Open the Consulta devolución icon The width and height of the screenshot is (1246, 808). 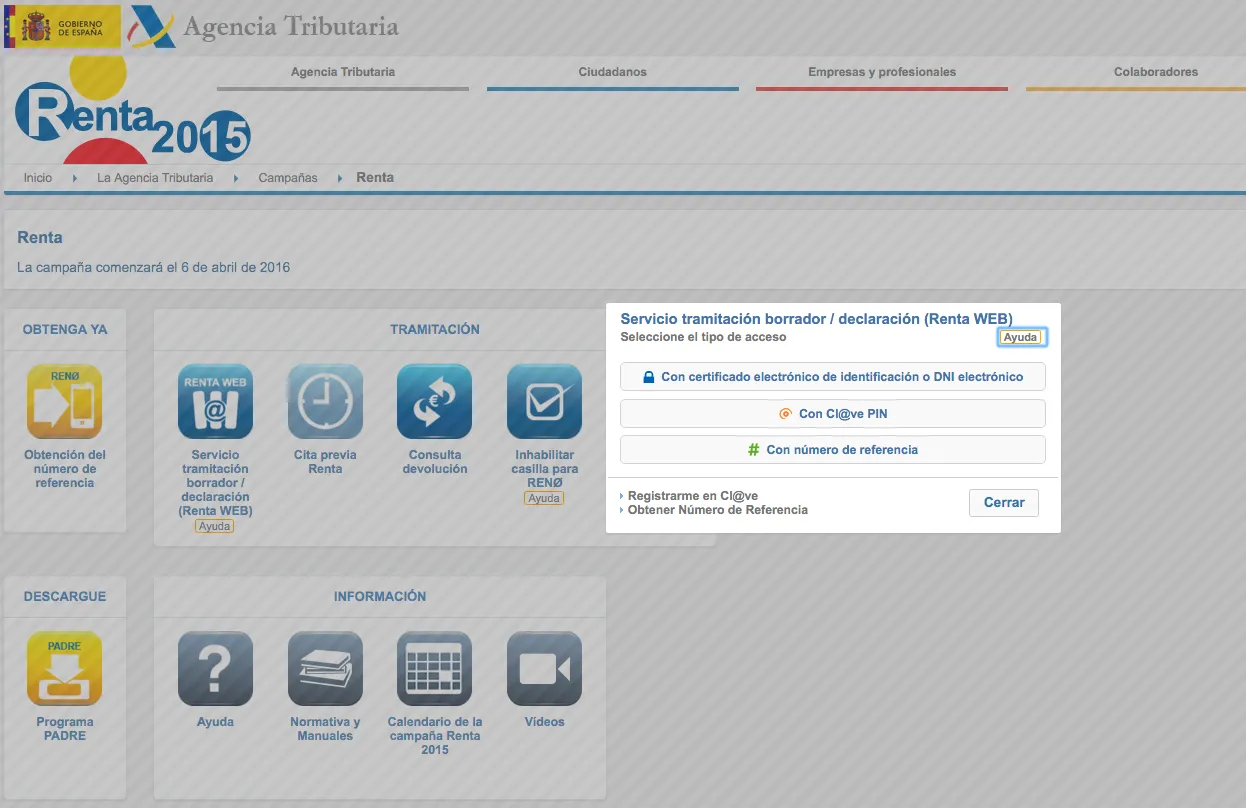tap(434, 401)
